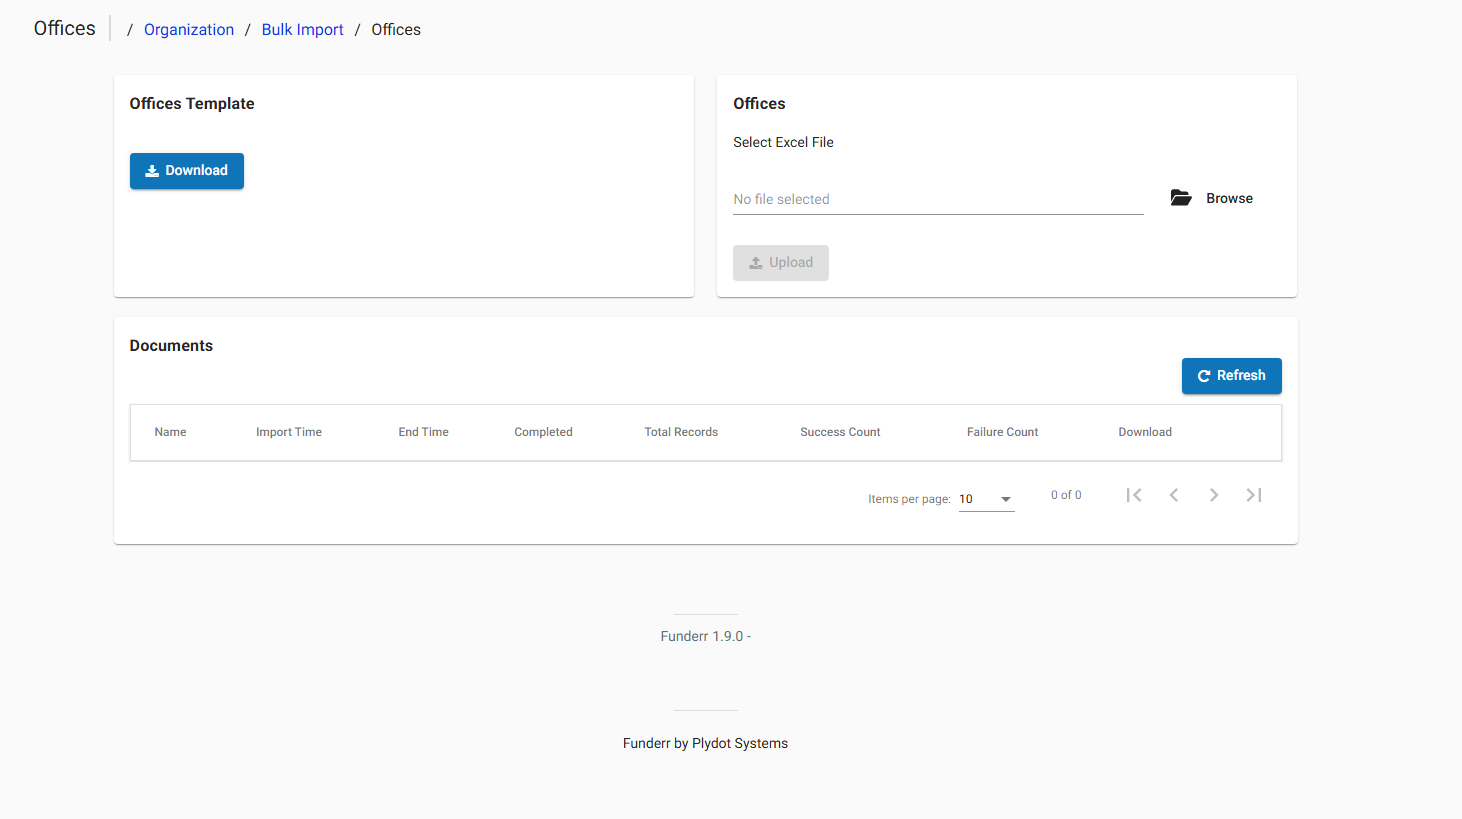Click the Name column header
Viewport: 1462px width, 819px height.
click(x=170, y=431)
